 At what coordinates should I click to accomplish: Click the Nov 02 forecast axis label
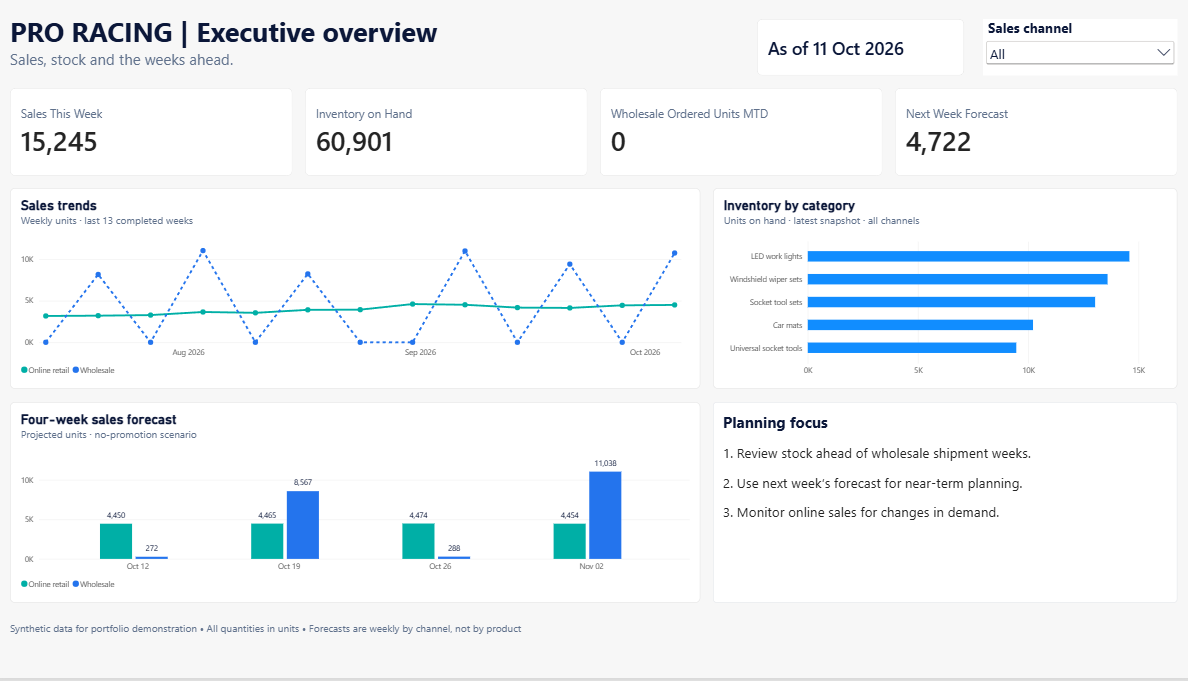coord(591,566)
